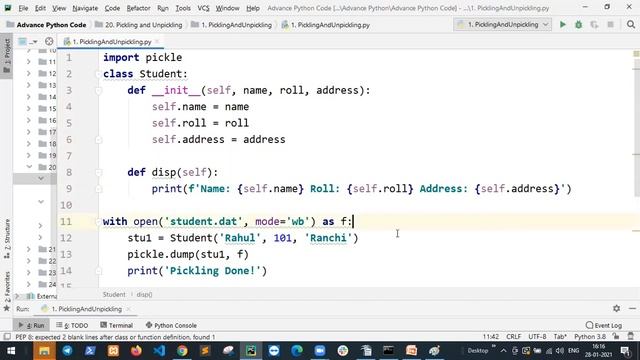Toggle the read-only lock icon

[x=616, y=337]
